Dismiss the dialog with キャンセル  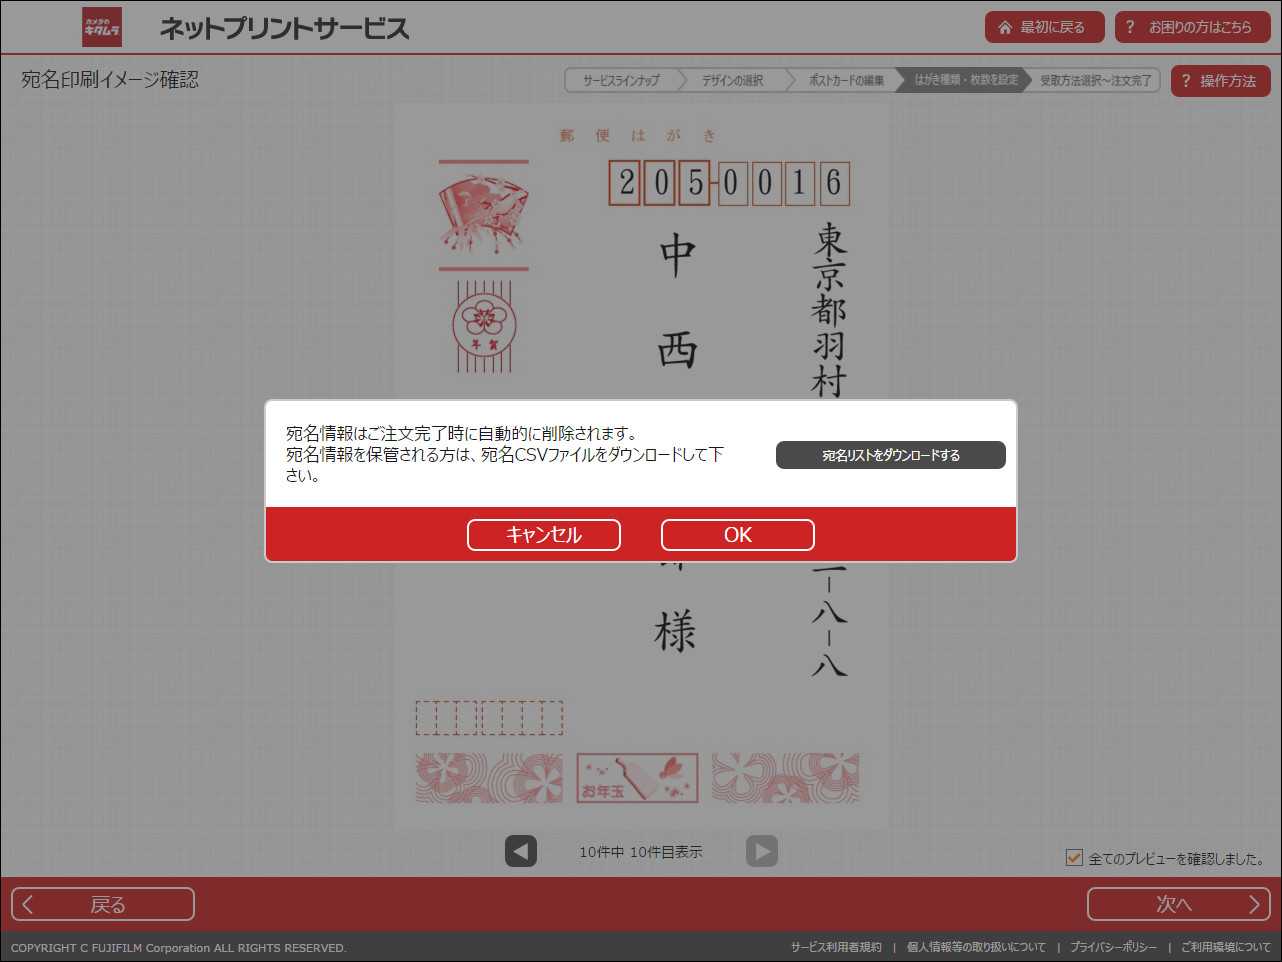pyautogui.click(x=543, y=535)
